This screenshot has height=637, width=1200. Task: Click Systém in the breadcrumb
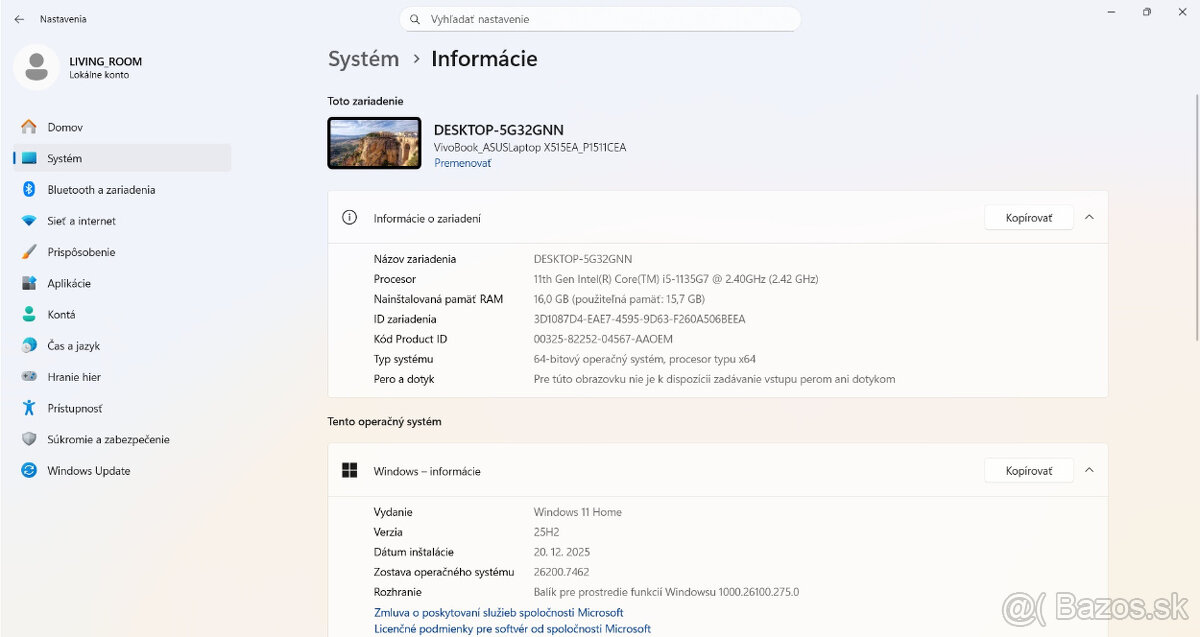pos(363,59)
